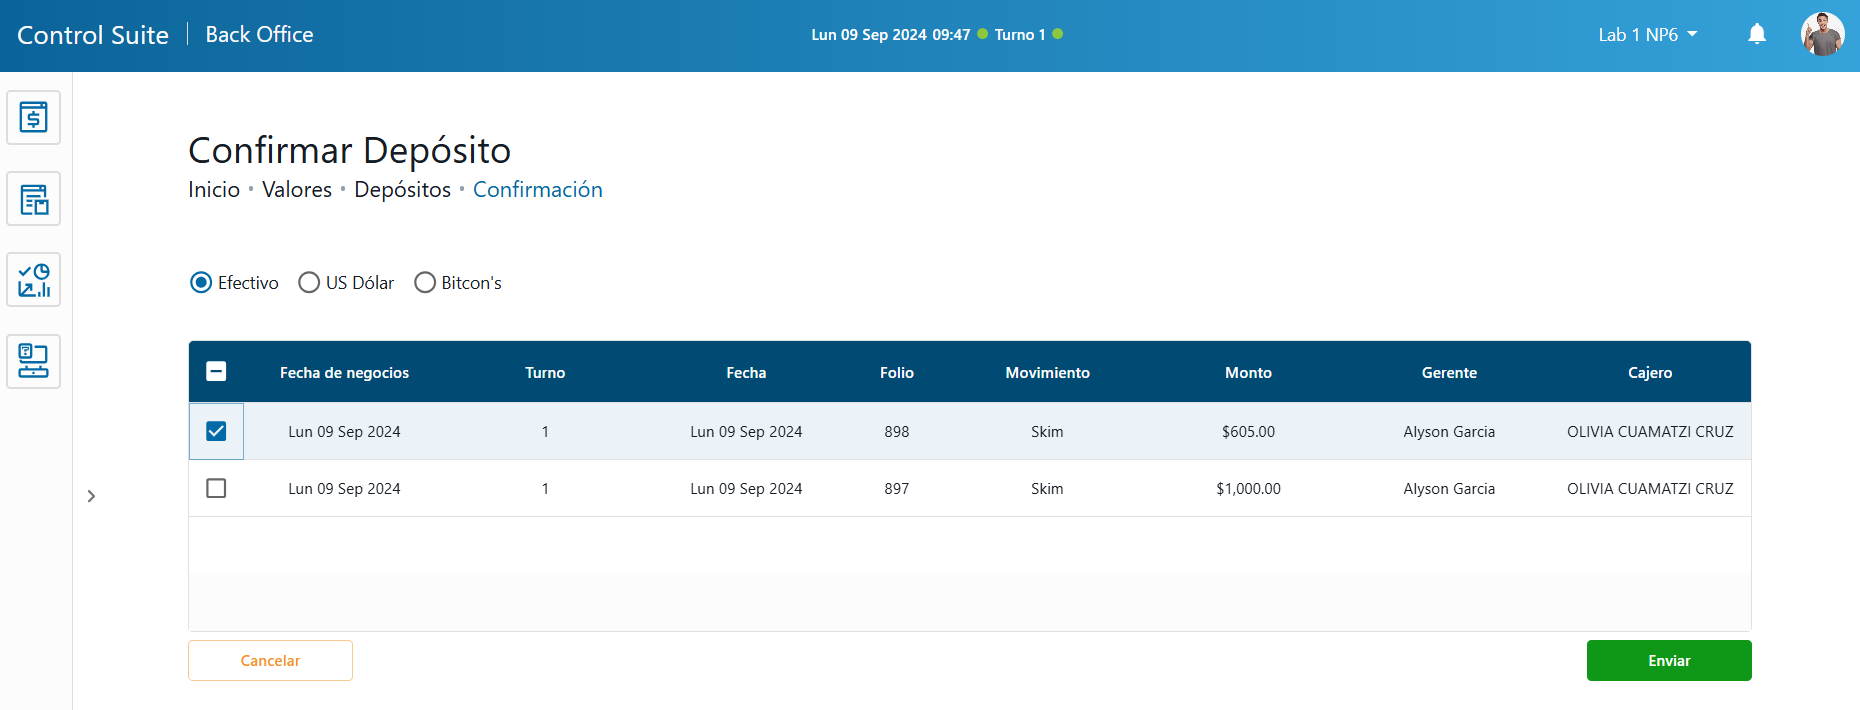The width and height of the screenshot is (1860, 710).
Task: Open the terminal station sidebar icon
Action: 34,361
